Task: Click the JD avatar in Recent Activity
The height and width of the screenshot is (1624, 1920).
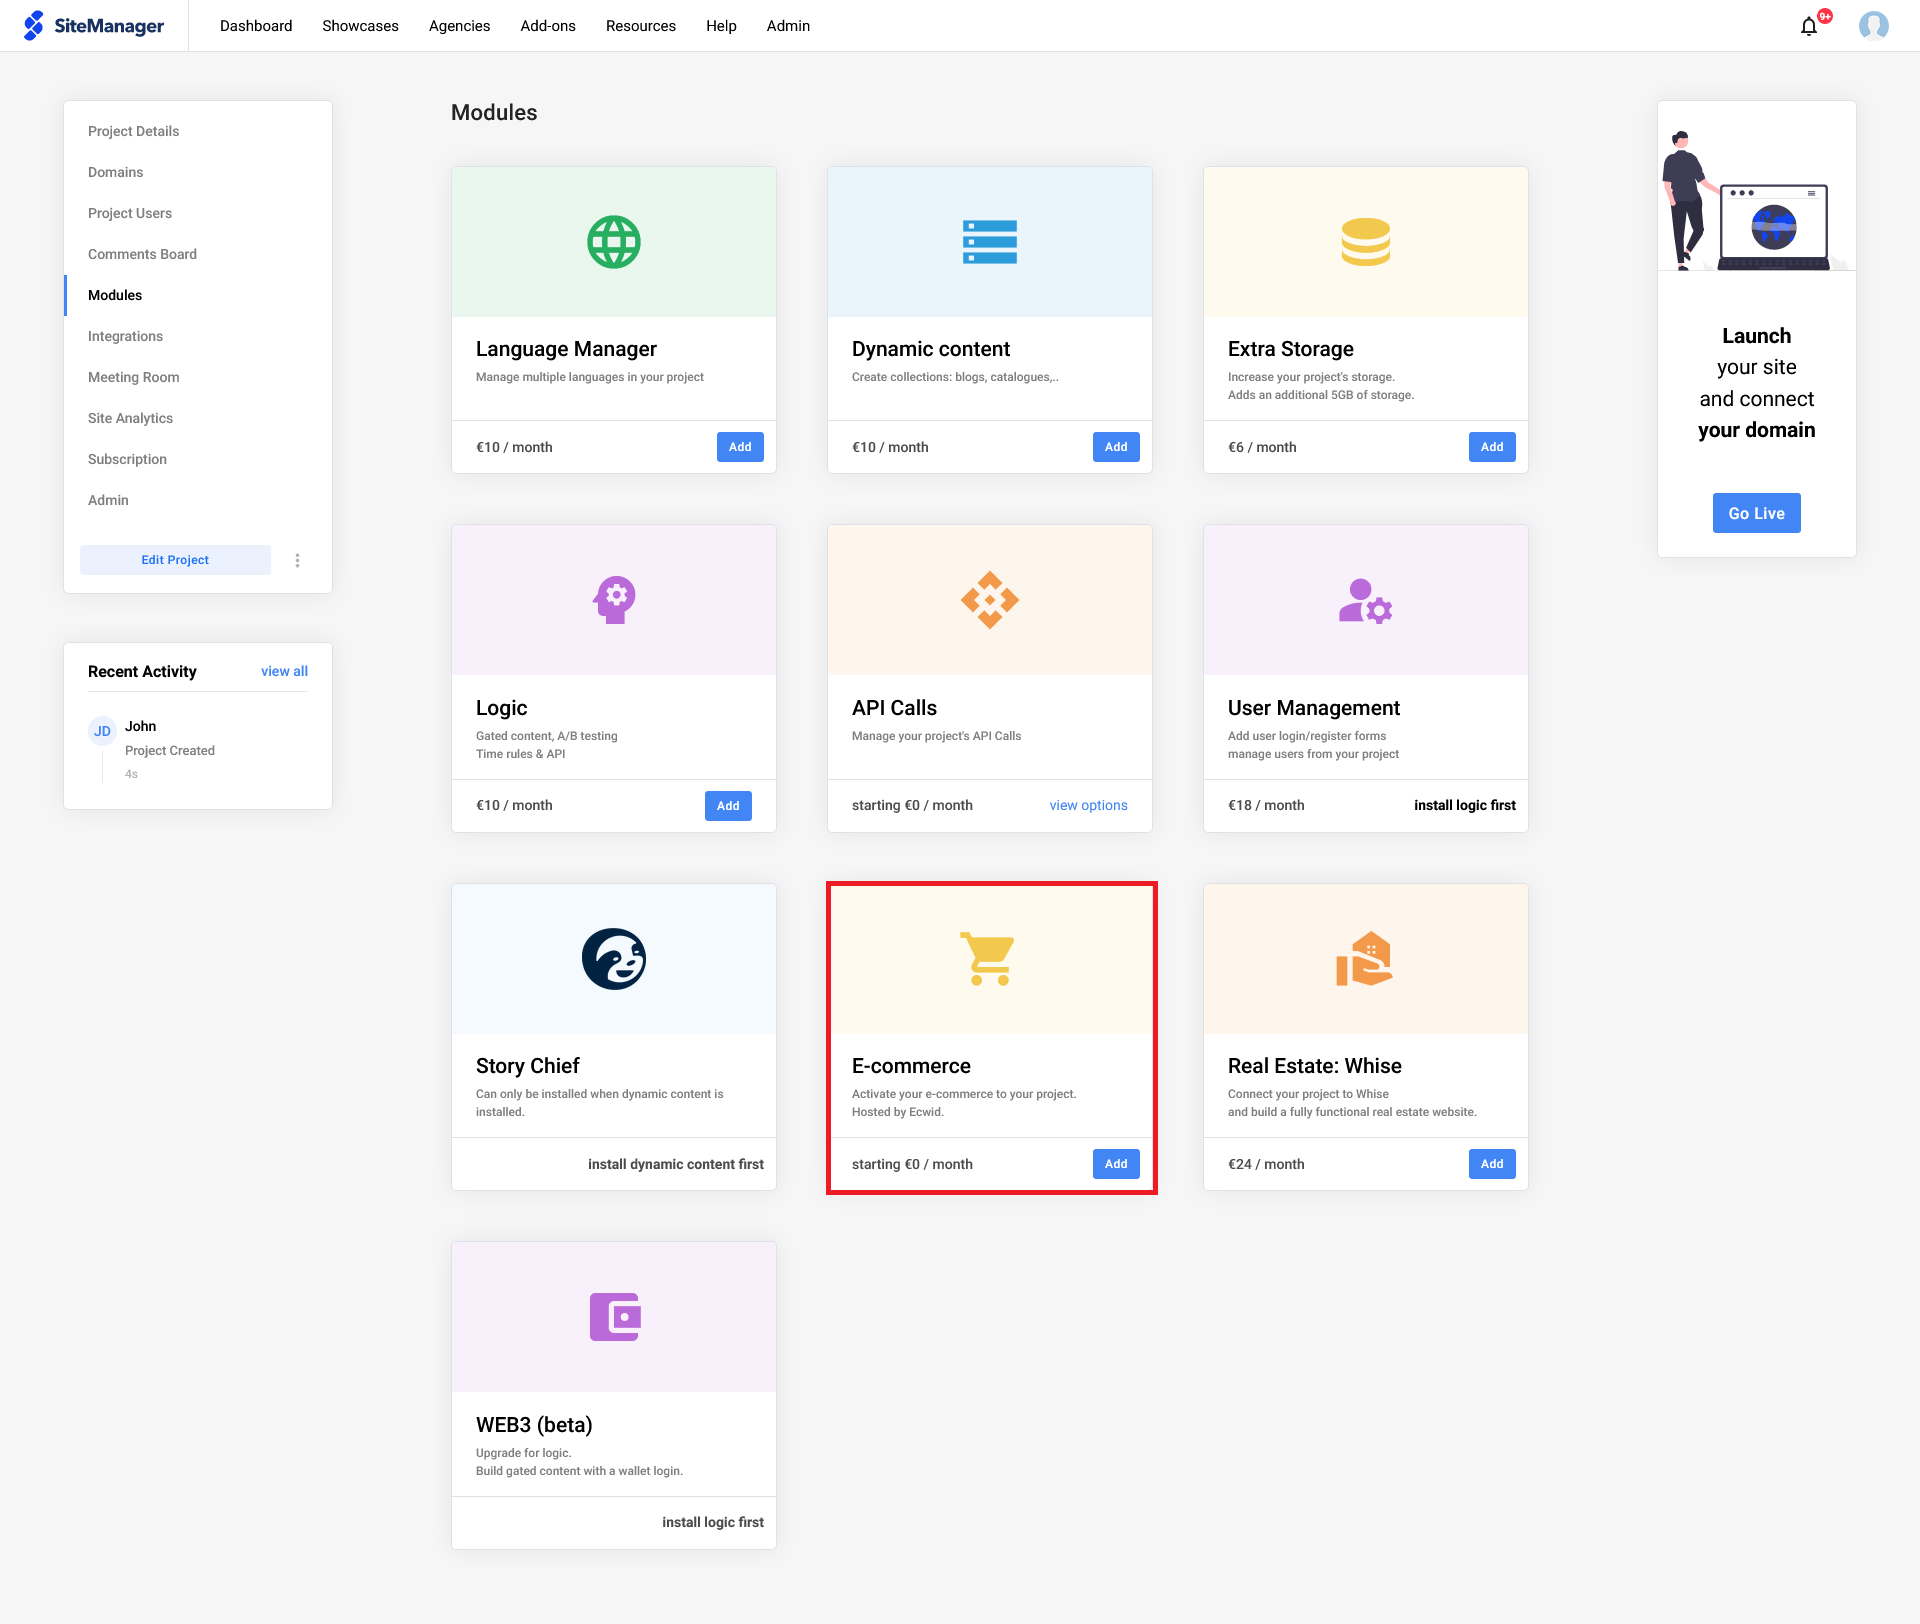Action: [102, 731]
